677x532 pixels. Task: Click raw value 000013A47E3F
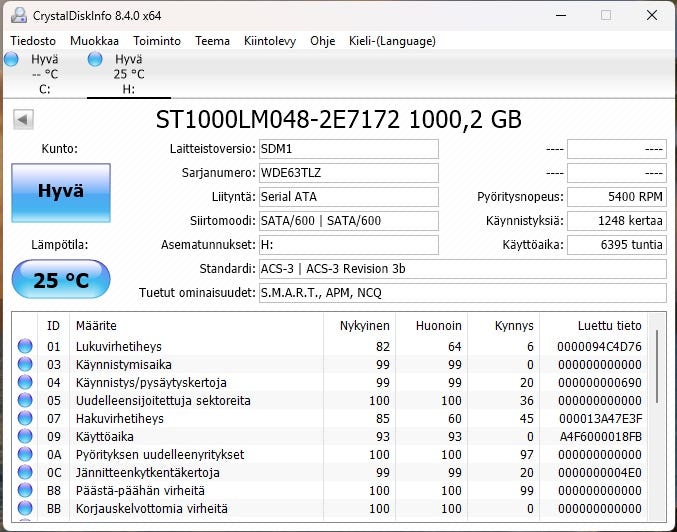click(x=600, y=418)
